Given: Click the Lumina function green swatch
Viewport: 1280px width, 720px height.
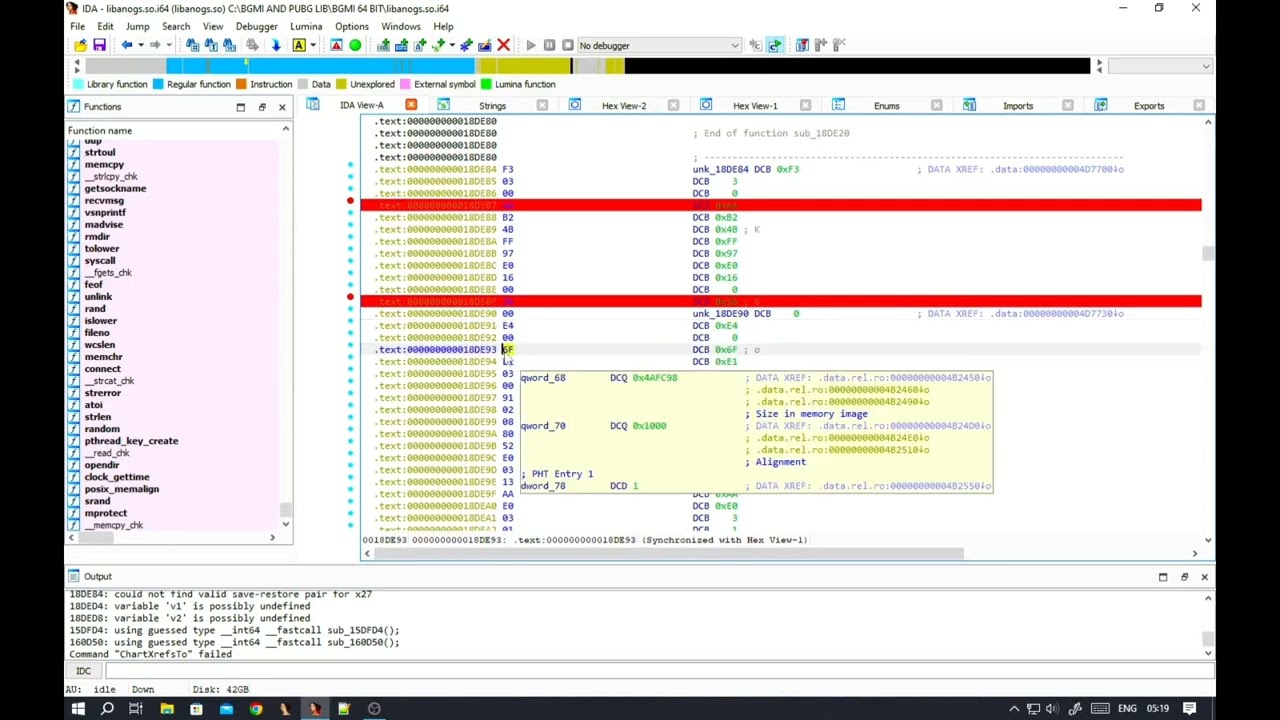Looking at the screenshot, I should point(486,84).
